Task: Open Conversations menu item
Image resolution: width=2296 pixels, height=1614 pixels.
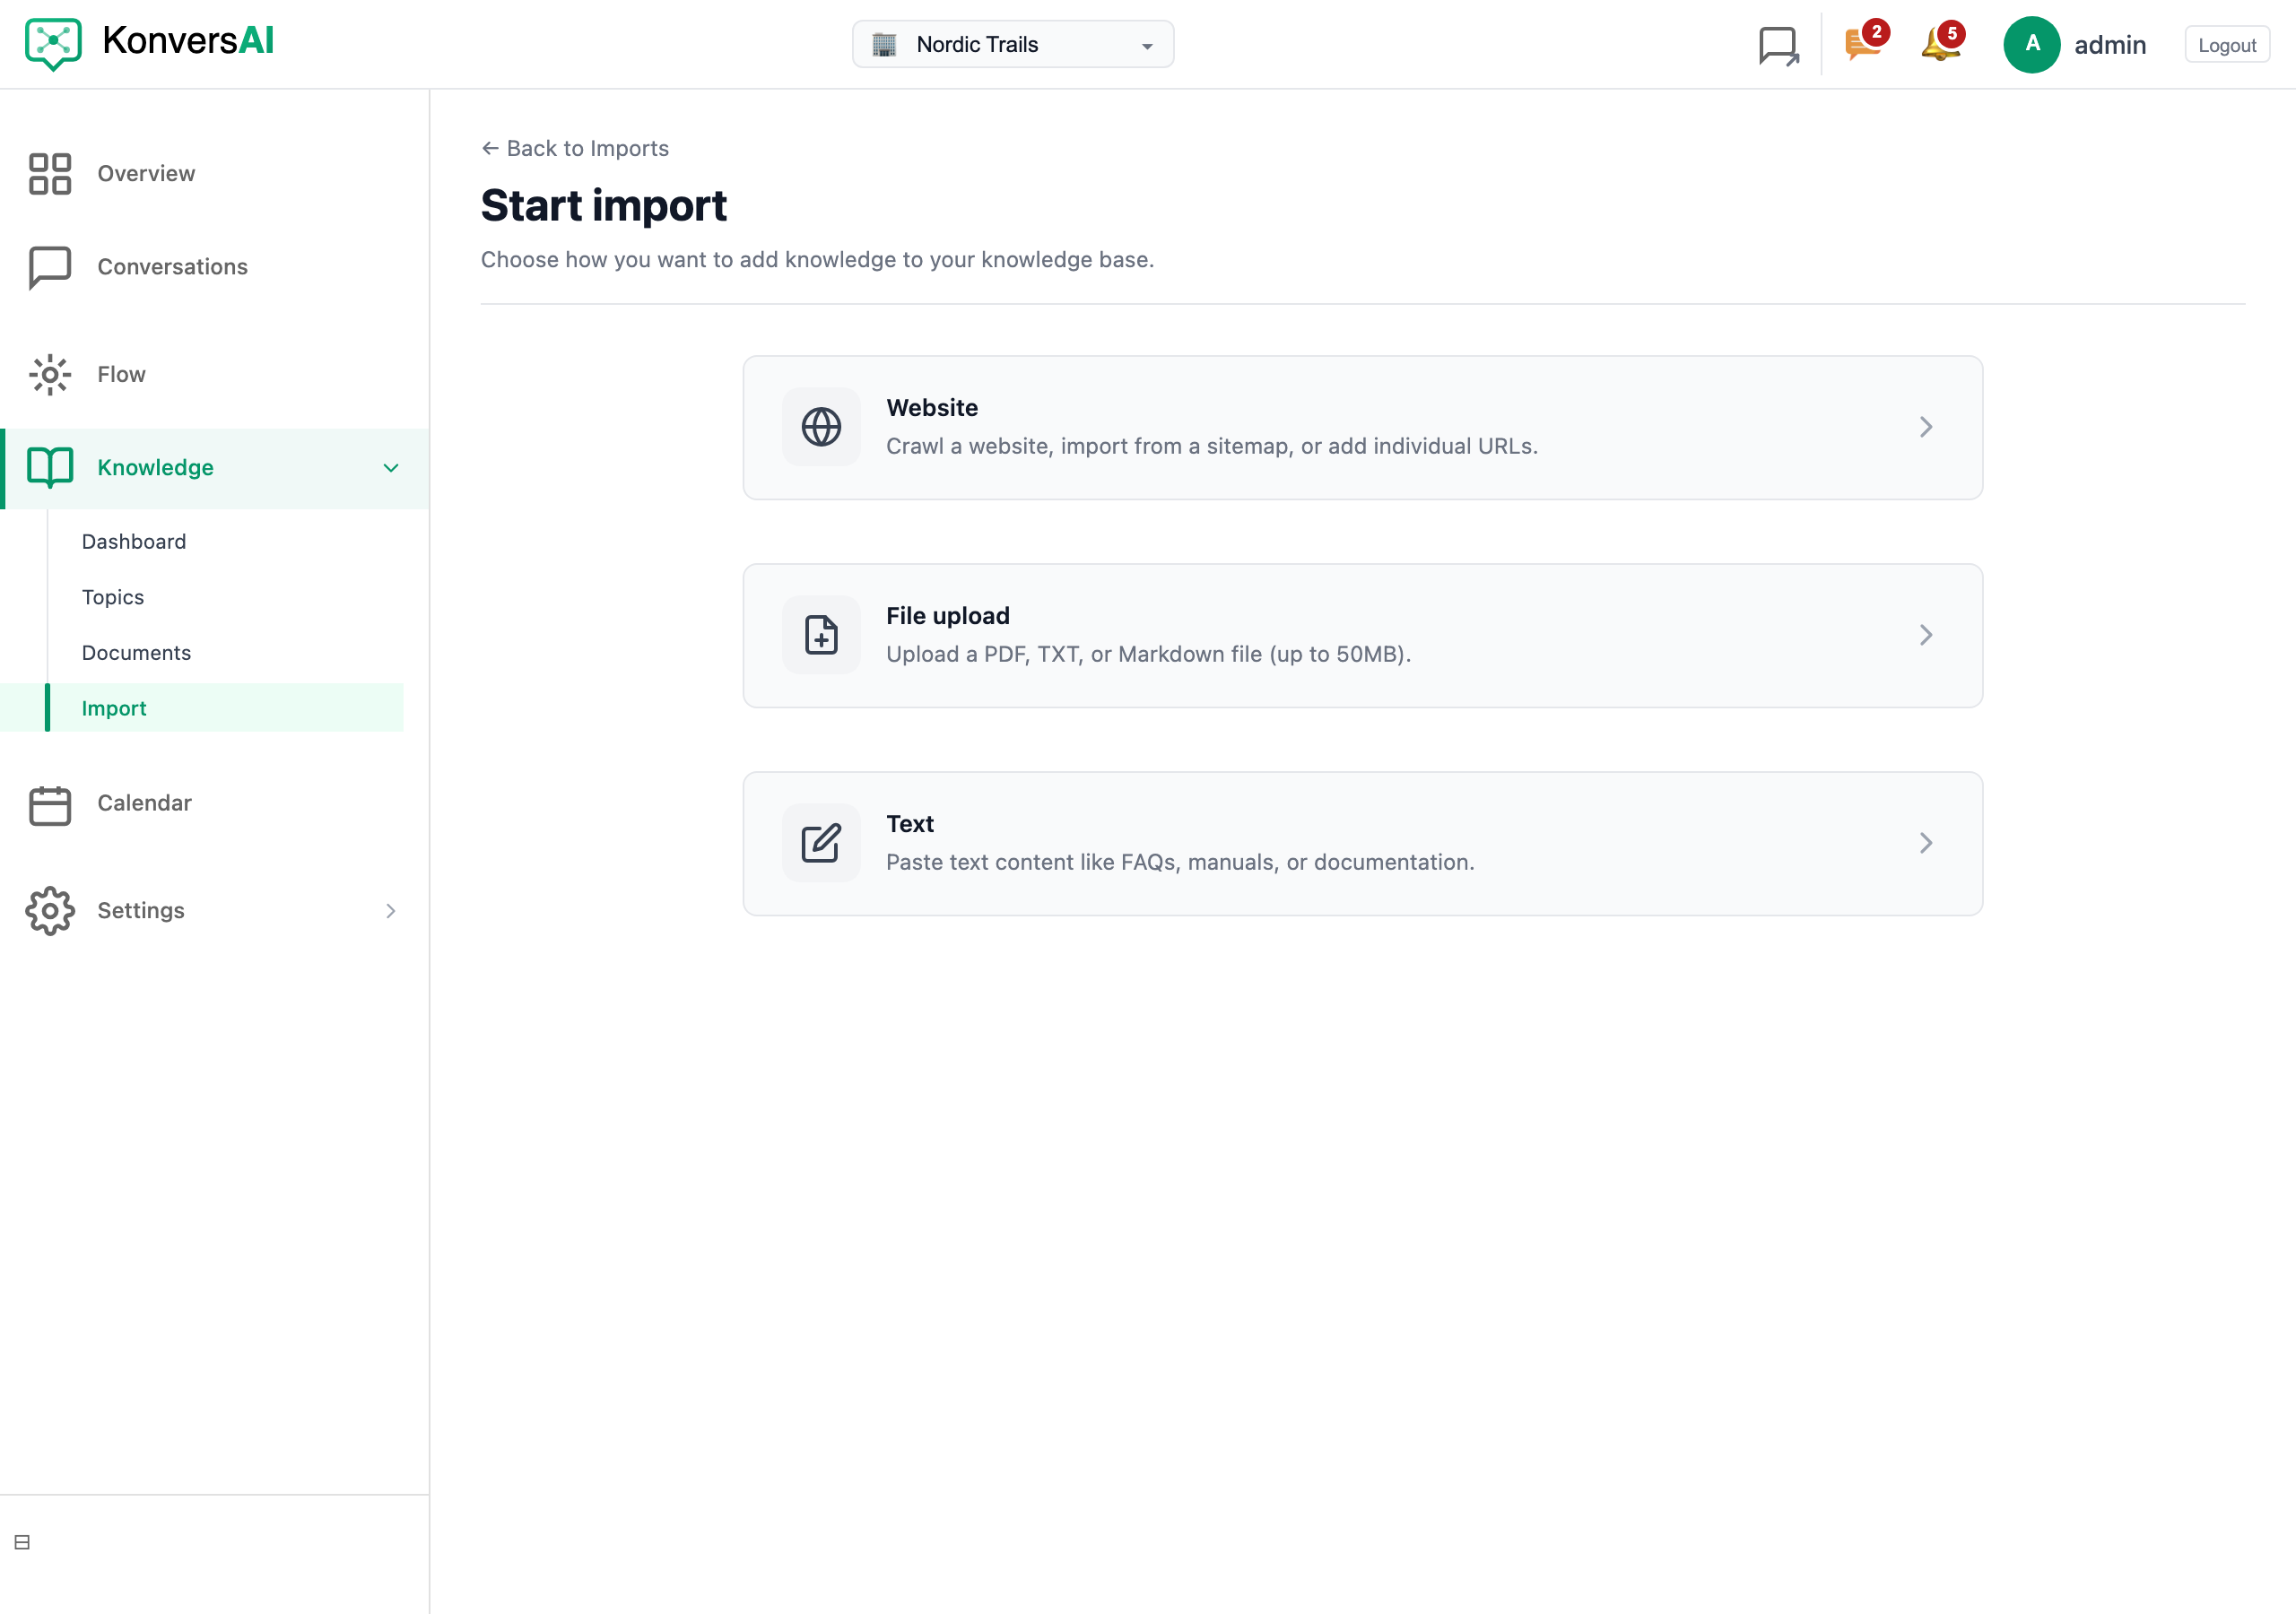Action: [214, 267]
